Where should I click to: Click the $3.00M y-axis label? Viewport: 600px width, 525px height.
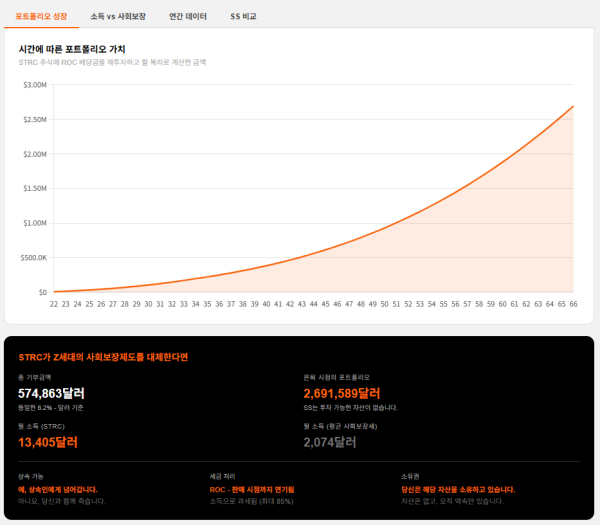[x=35, y=85]
